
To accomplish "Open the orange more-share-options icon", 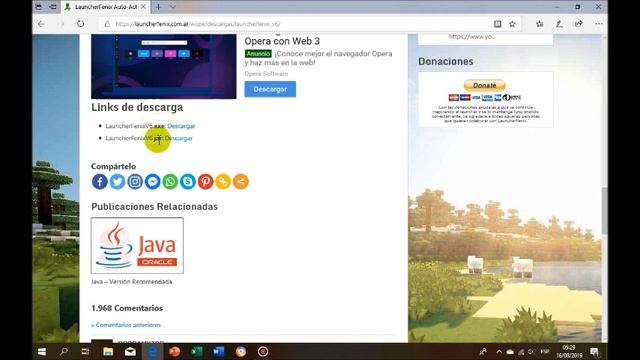I will [x=241, y=182].
